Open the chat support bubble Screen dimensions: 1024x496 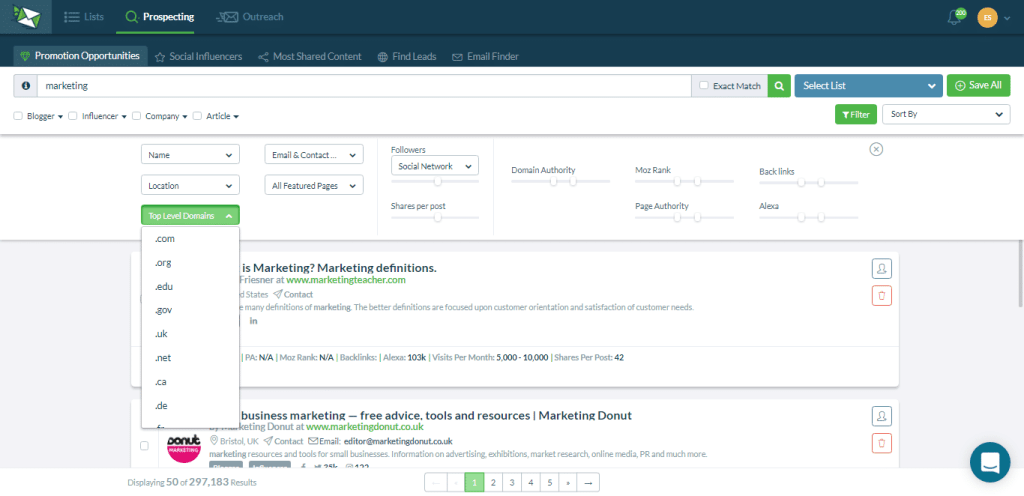click(x=990, y=462)
